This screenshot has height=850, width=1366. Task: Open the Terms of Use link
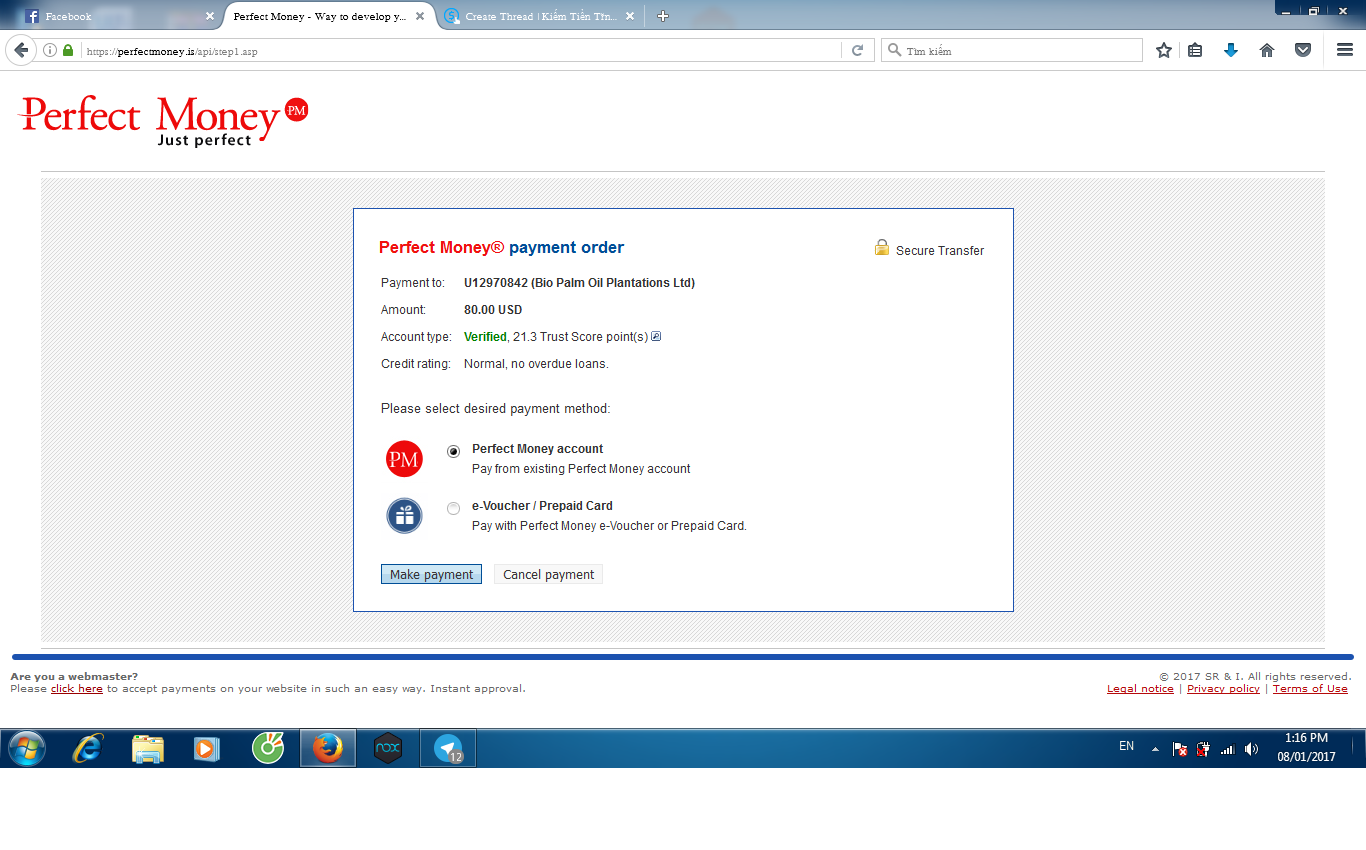1310,688
